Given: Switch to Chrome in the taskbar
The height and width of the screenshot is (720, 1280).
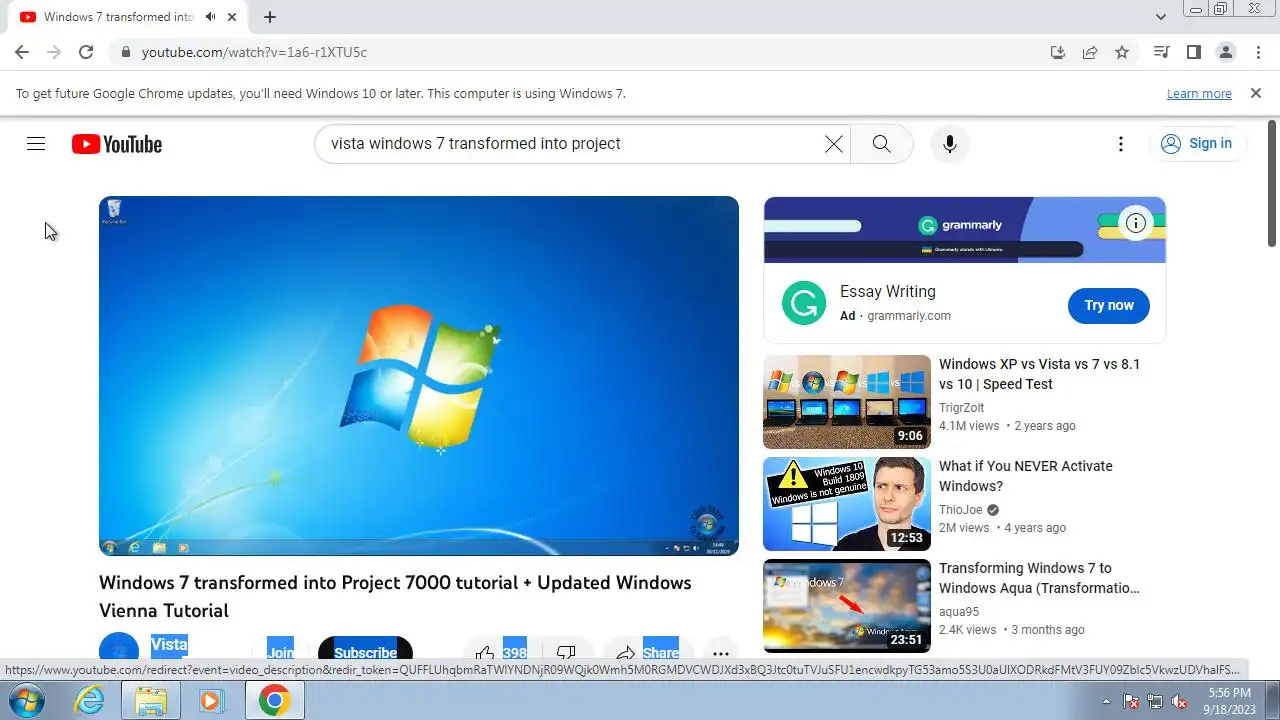Looking at the screenshot, I should click(x=274, y=700).
